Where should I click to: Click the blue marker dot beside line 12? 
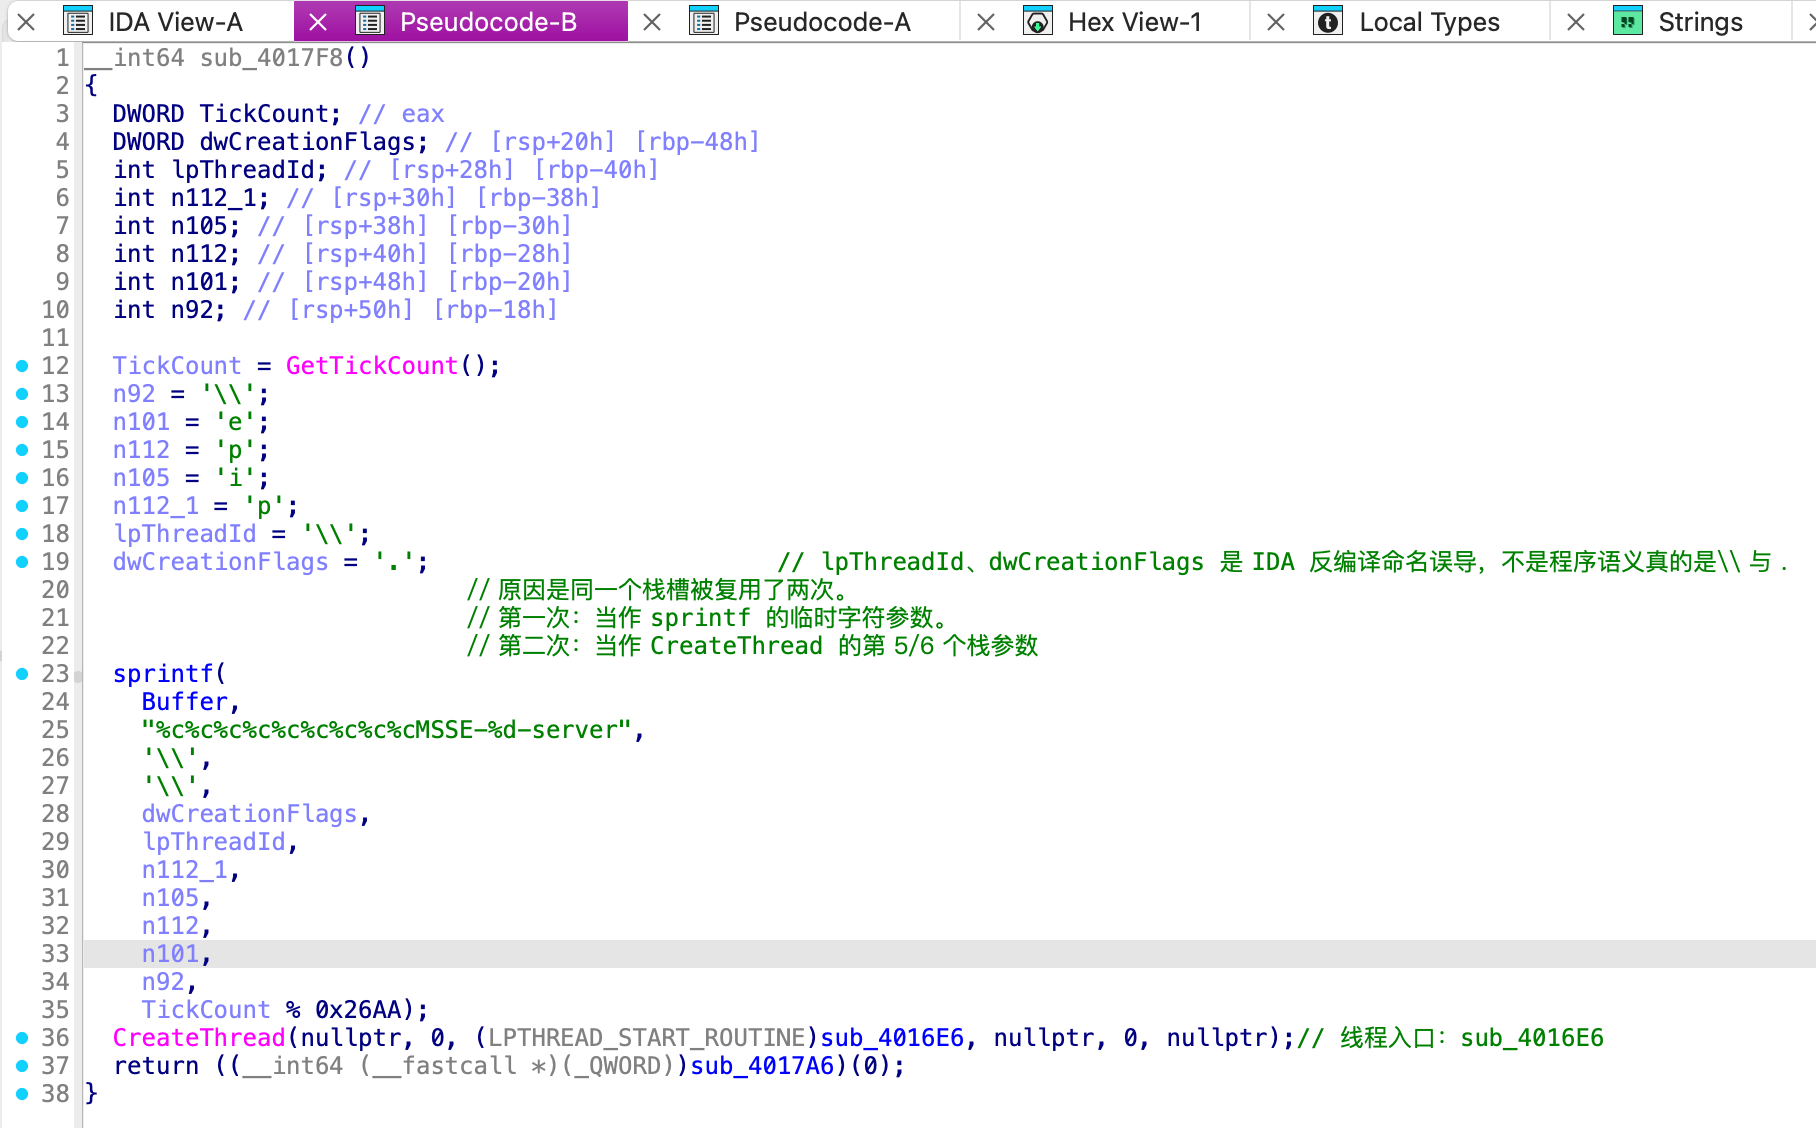[22, 366]
